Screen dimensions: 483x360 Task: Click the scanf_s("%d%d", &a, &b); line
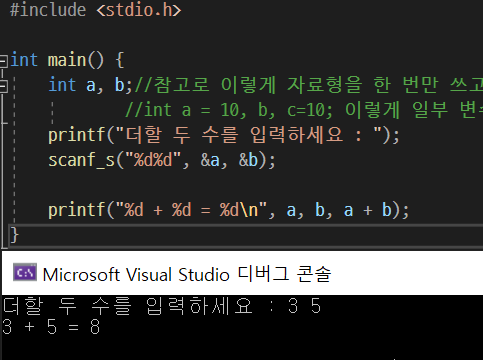point(162,160)
